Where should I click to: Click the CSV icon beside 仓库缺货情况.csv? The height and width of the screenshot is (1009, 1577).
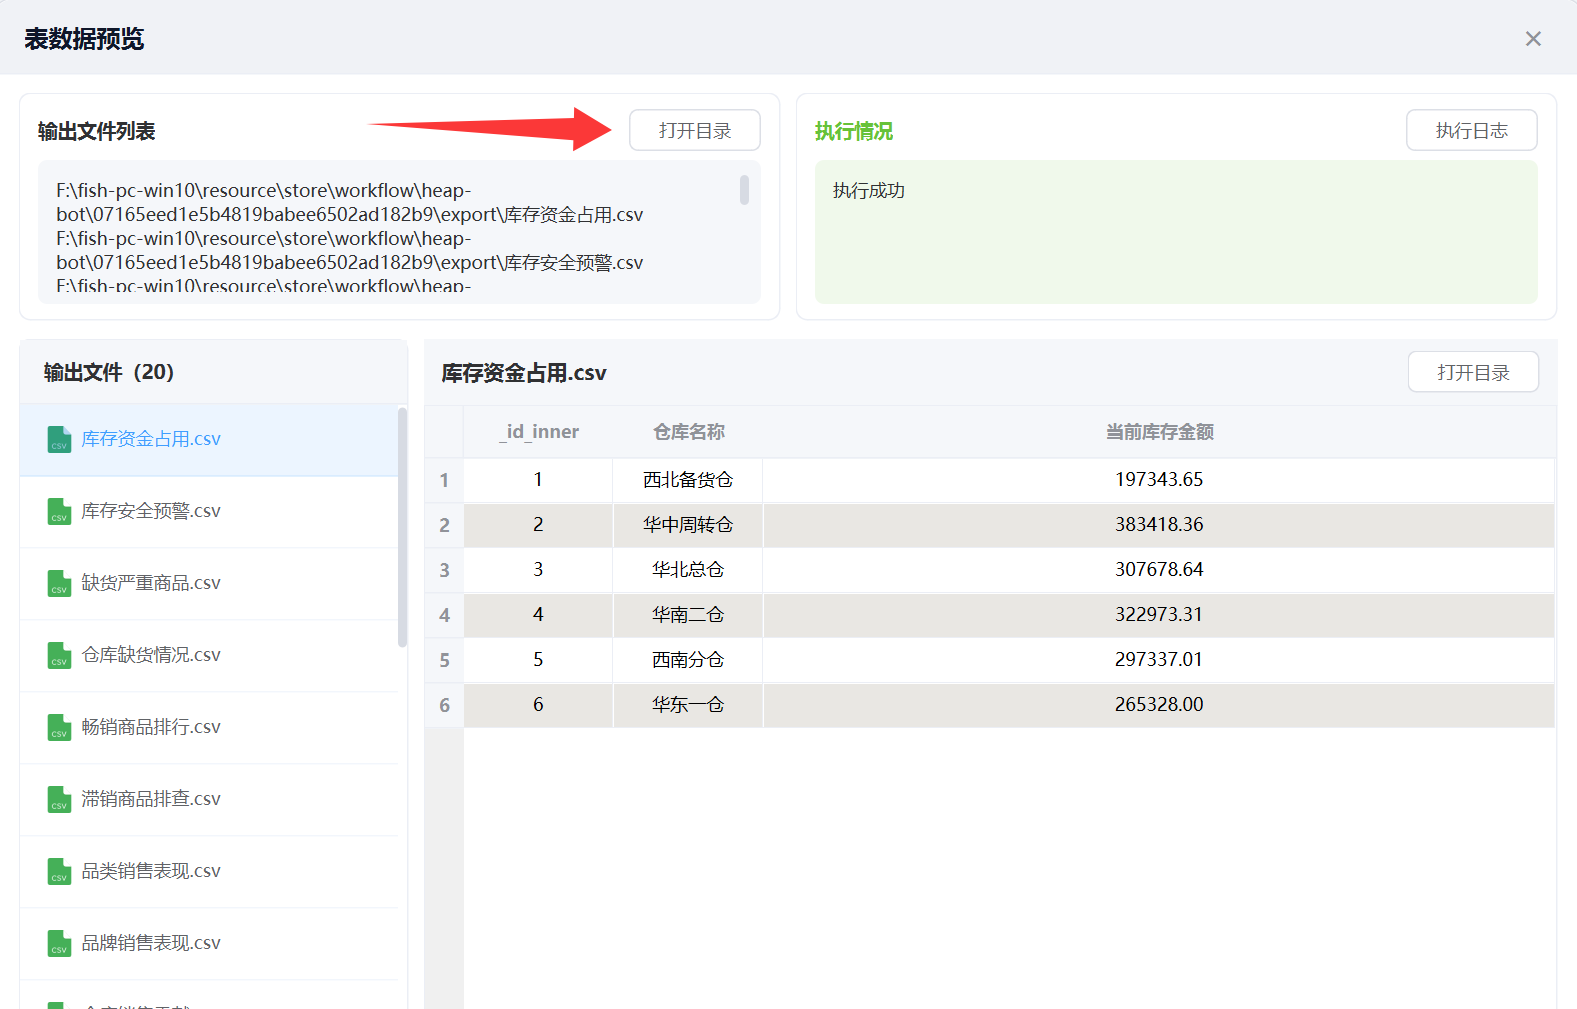point(59,656)
